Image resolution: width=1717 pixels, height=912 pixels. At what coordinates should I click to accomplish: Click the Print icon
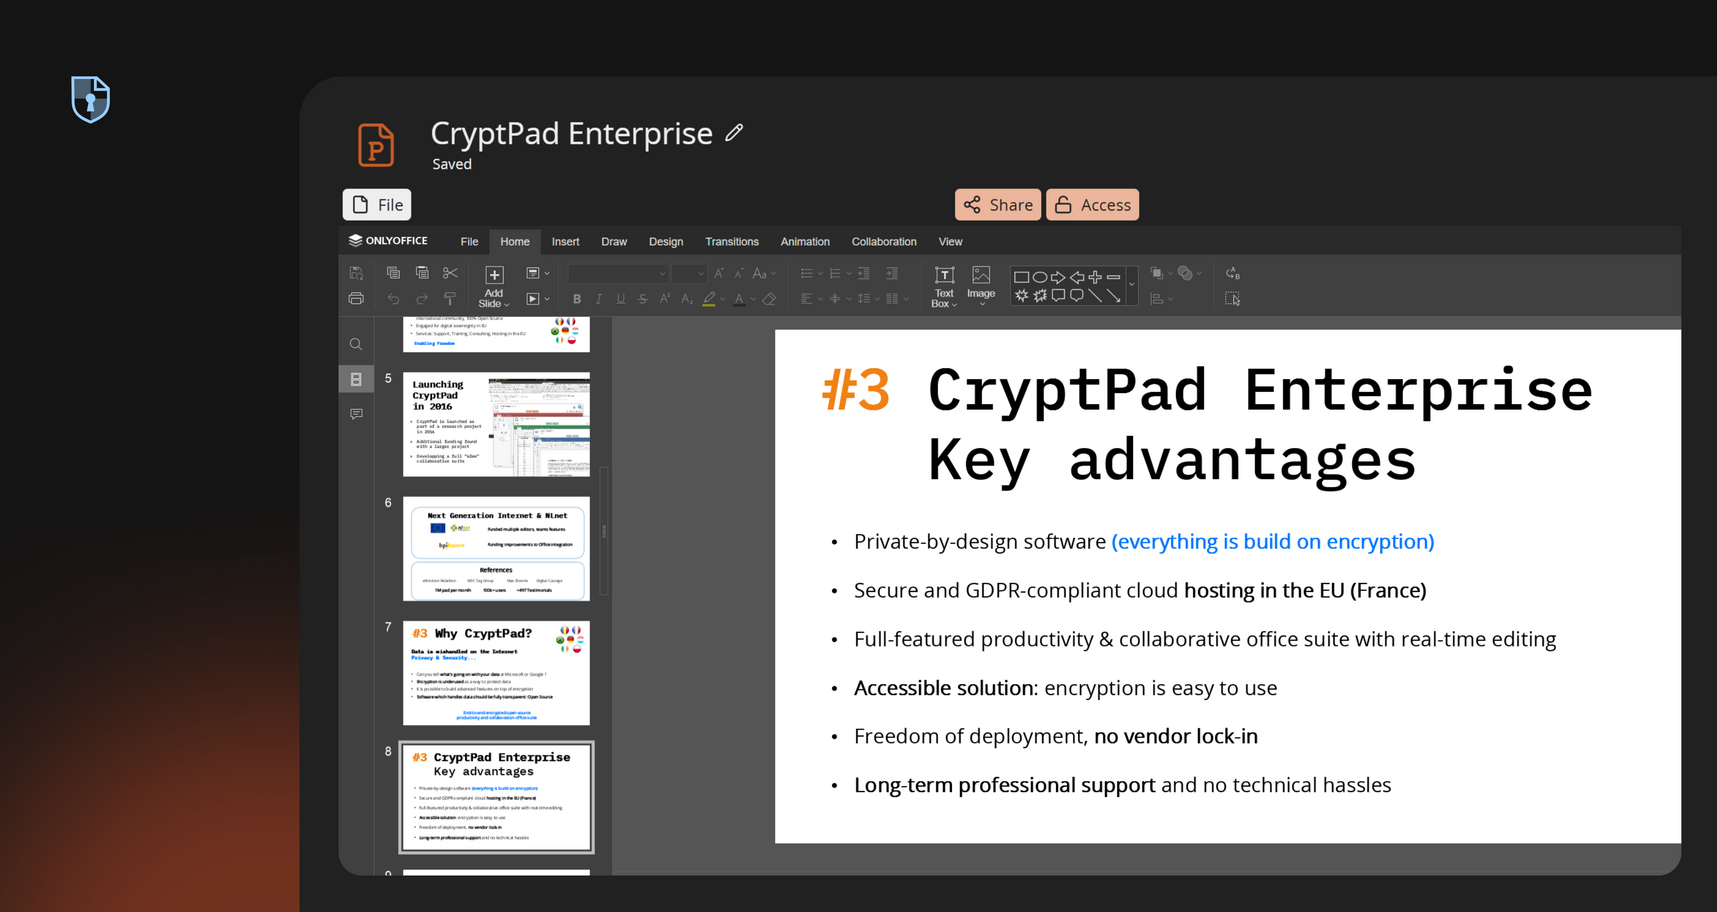coord(356,299)
